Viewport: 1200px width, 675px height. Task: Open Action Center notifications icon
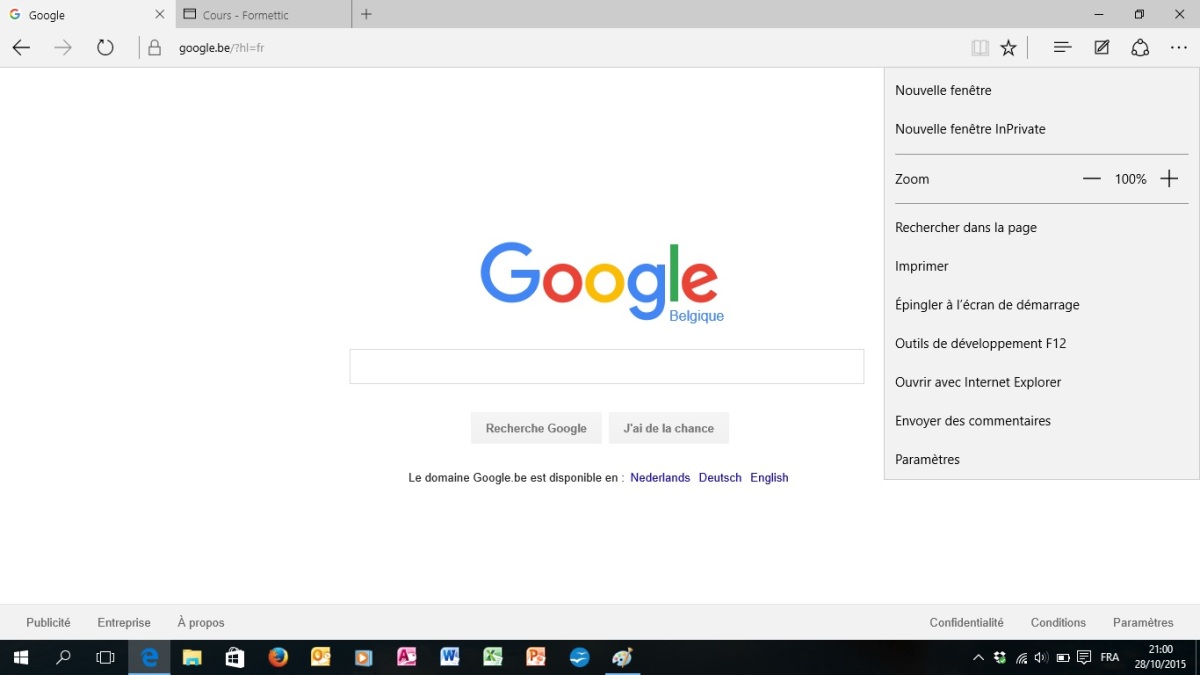point(1084,657)
